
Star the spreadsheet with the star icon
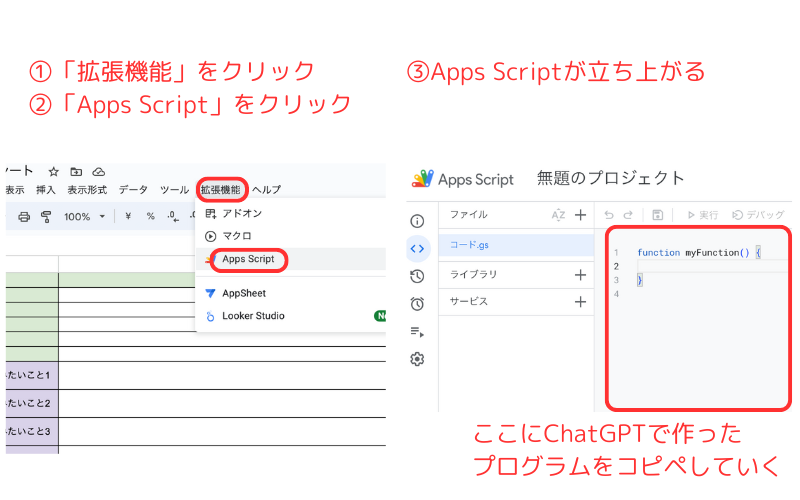pos(54,171)
